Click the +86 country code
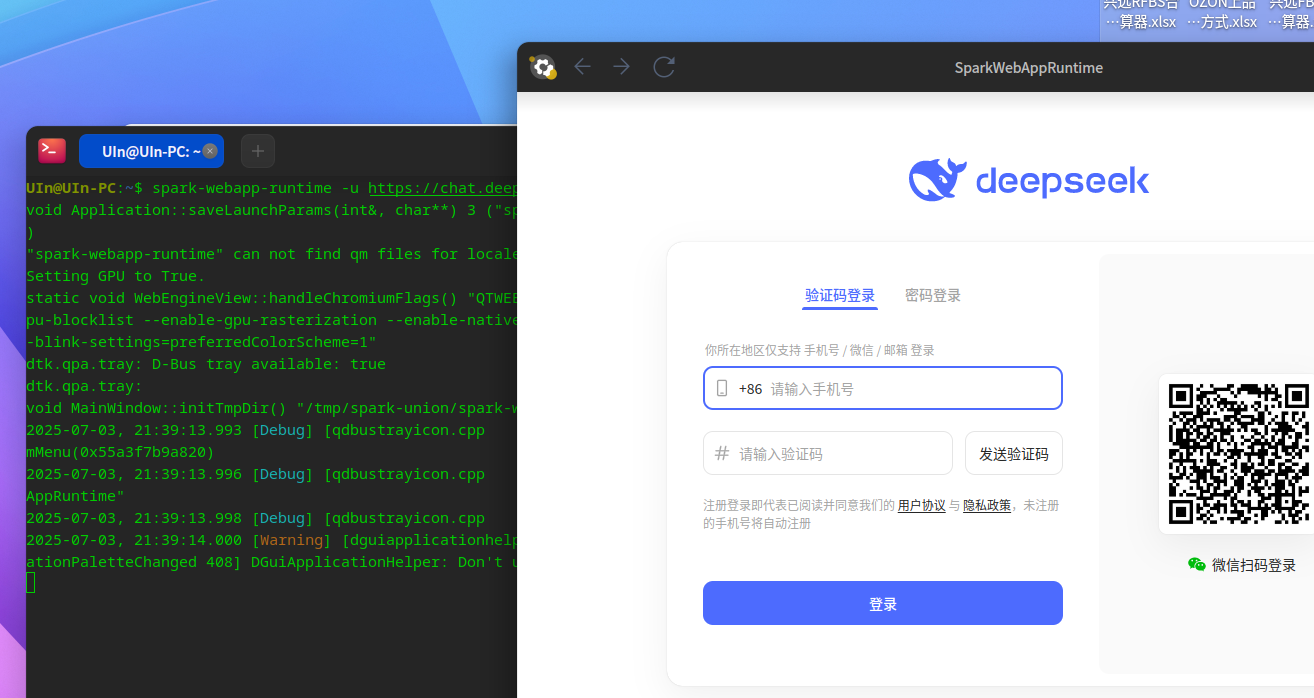The width and height of the screenshot is (1314, 698). 750,389
